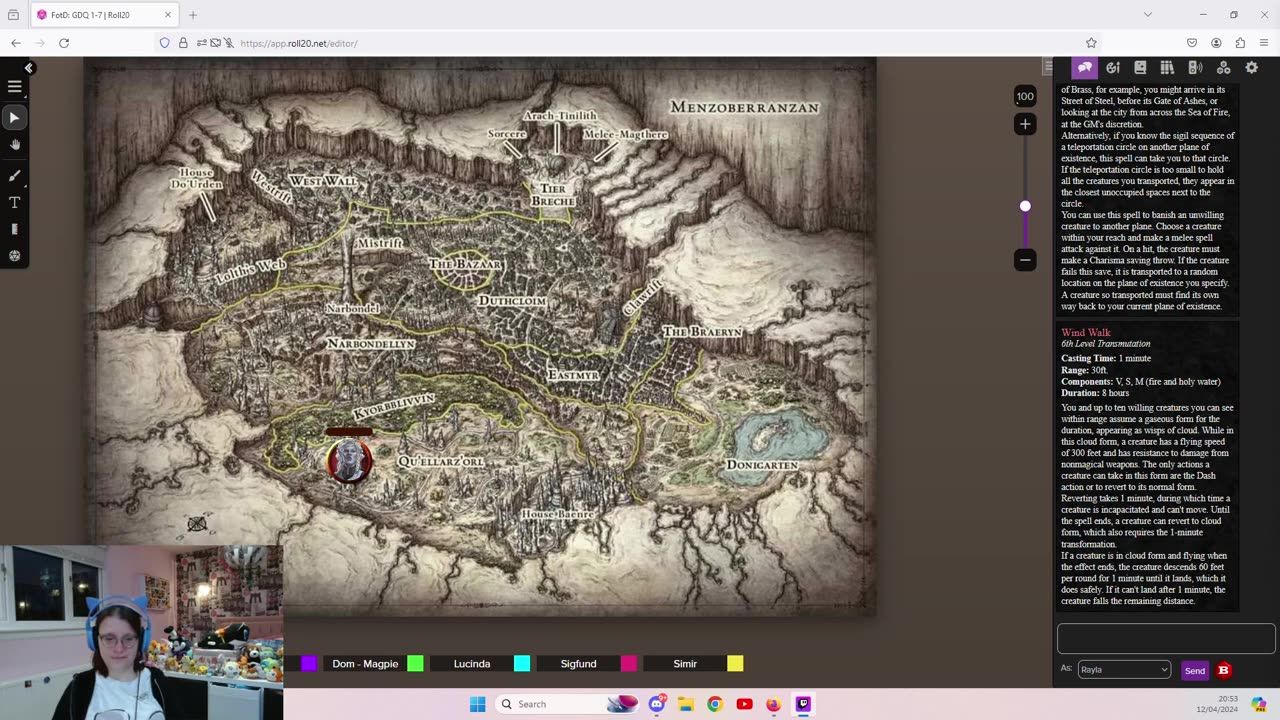1280x720 pixels.
Task: Switch to the Art Library tab
Action: (1113, 68)
